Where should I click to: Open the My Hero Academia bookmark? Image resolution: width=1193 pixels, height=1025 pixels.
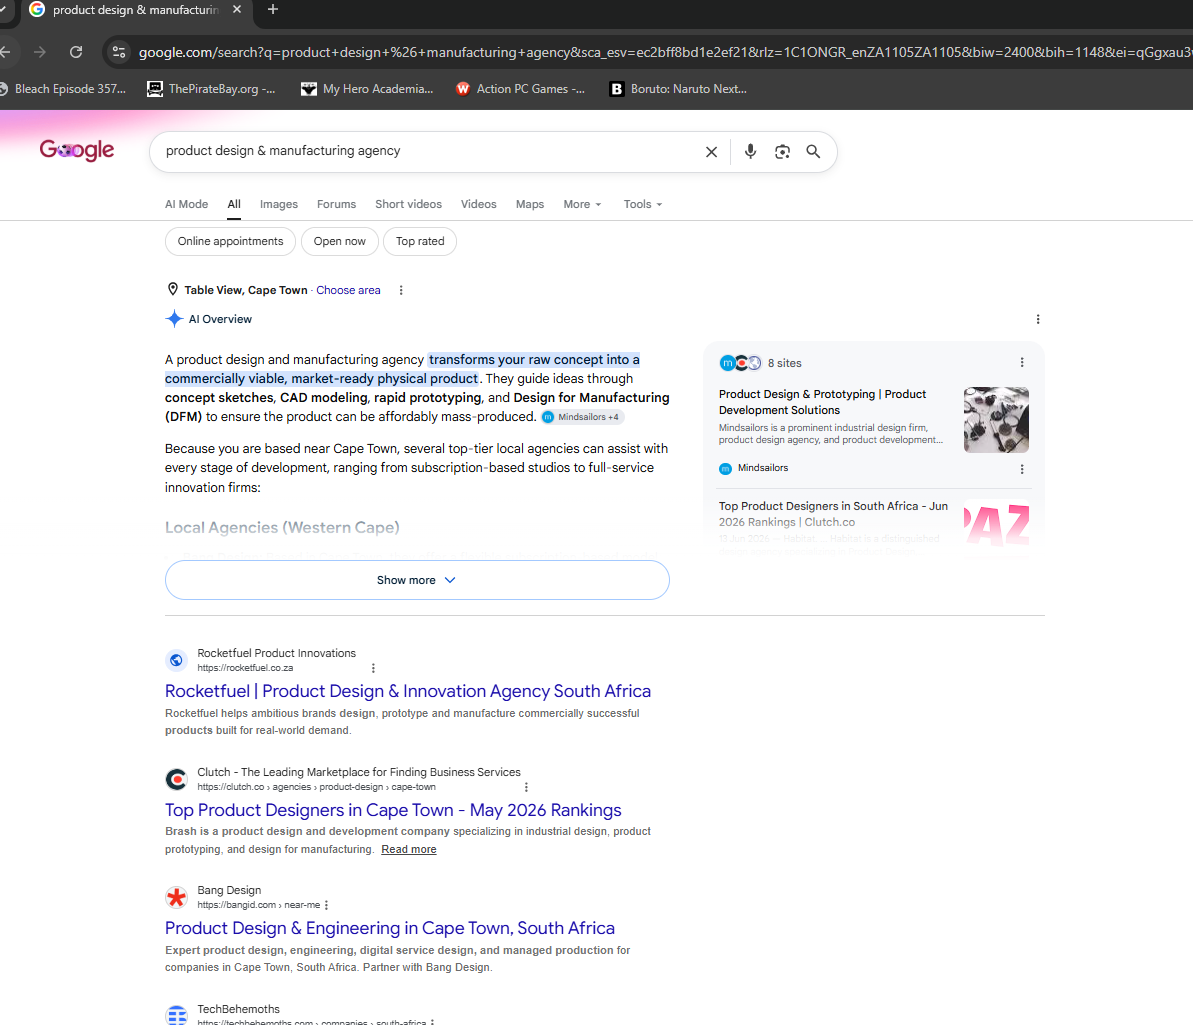(367, 89)
